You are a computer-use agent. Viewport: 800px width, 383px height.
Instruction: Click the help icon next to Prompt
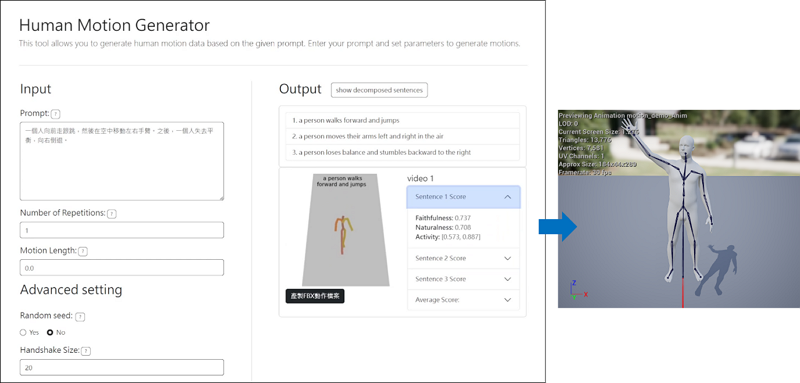click(56, 114)
